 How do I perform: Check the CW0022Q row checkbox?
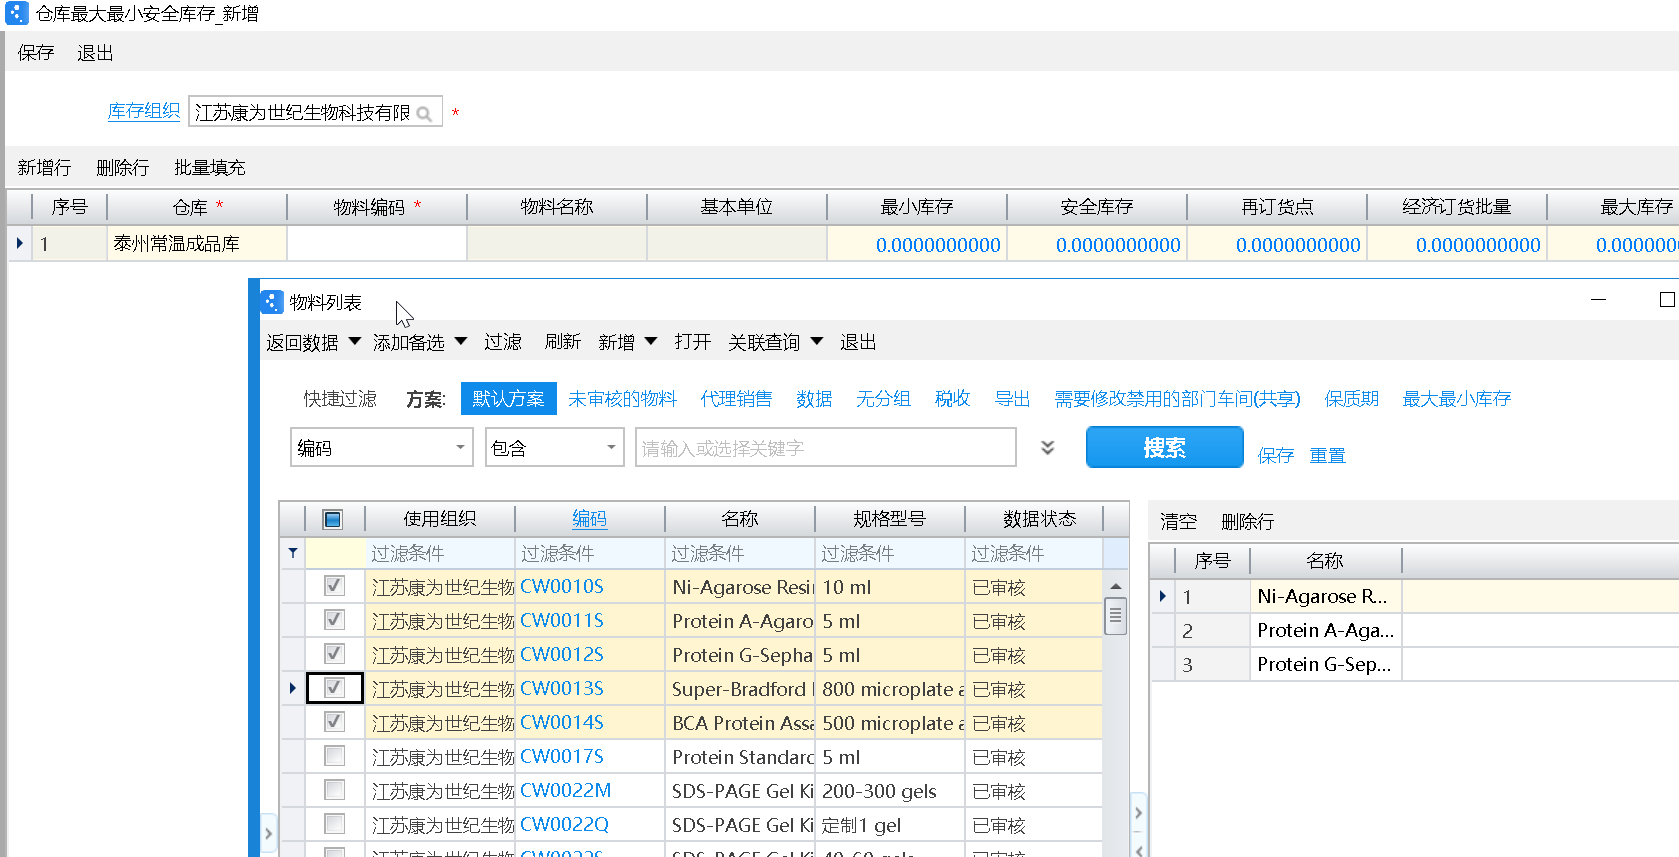pos(334,824)
